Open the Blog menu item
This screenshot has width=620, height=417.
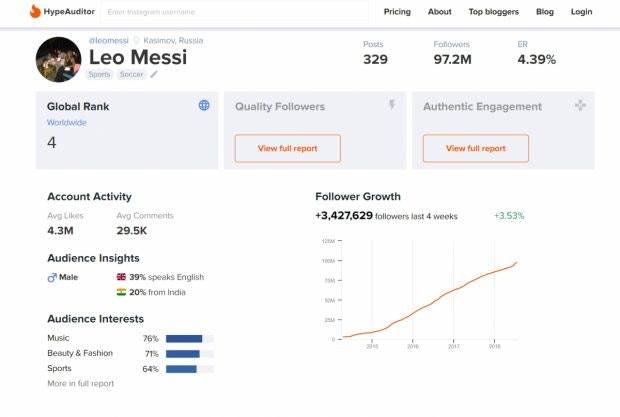545,12
